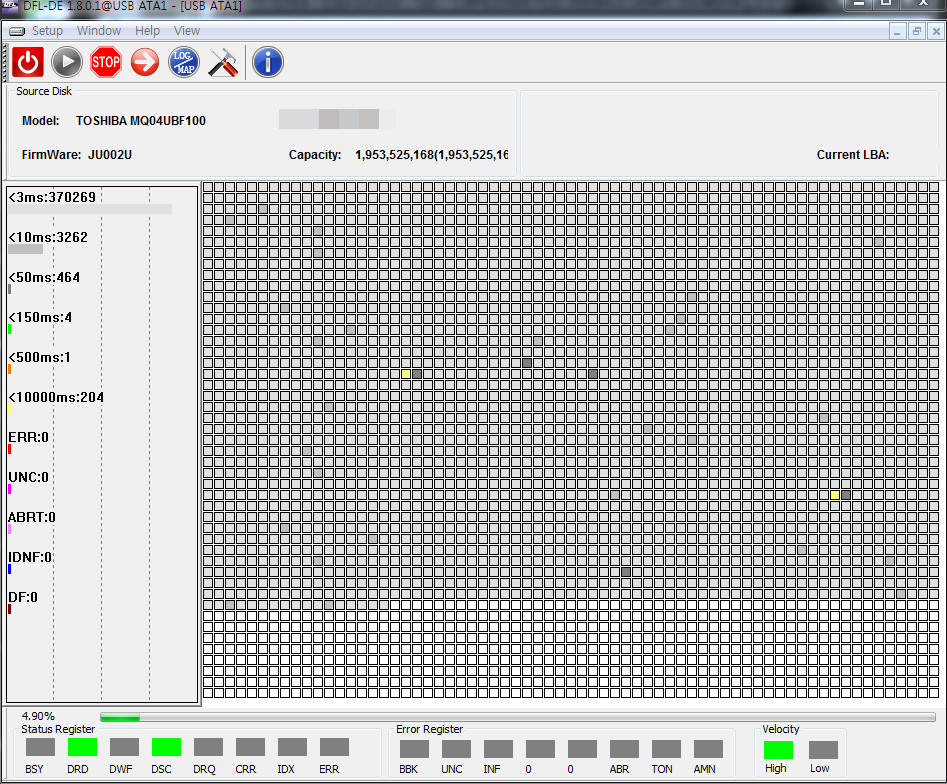The height and width of the screenshot is (784, 947).
Task: Select the DF:0 counter
Action: tap(23, 597)
